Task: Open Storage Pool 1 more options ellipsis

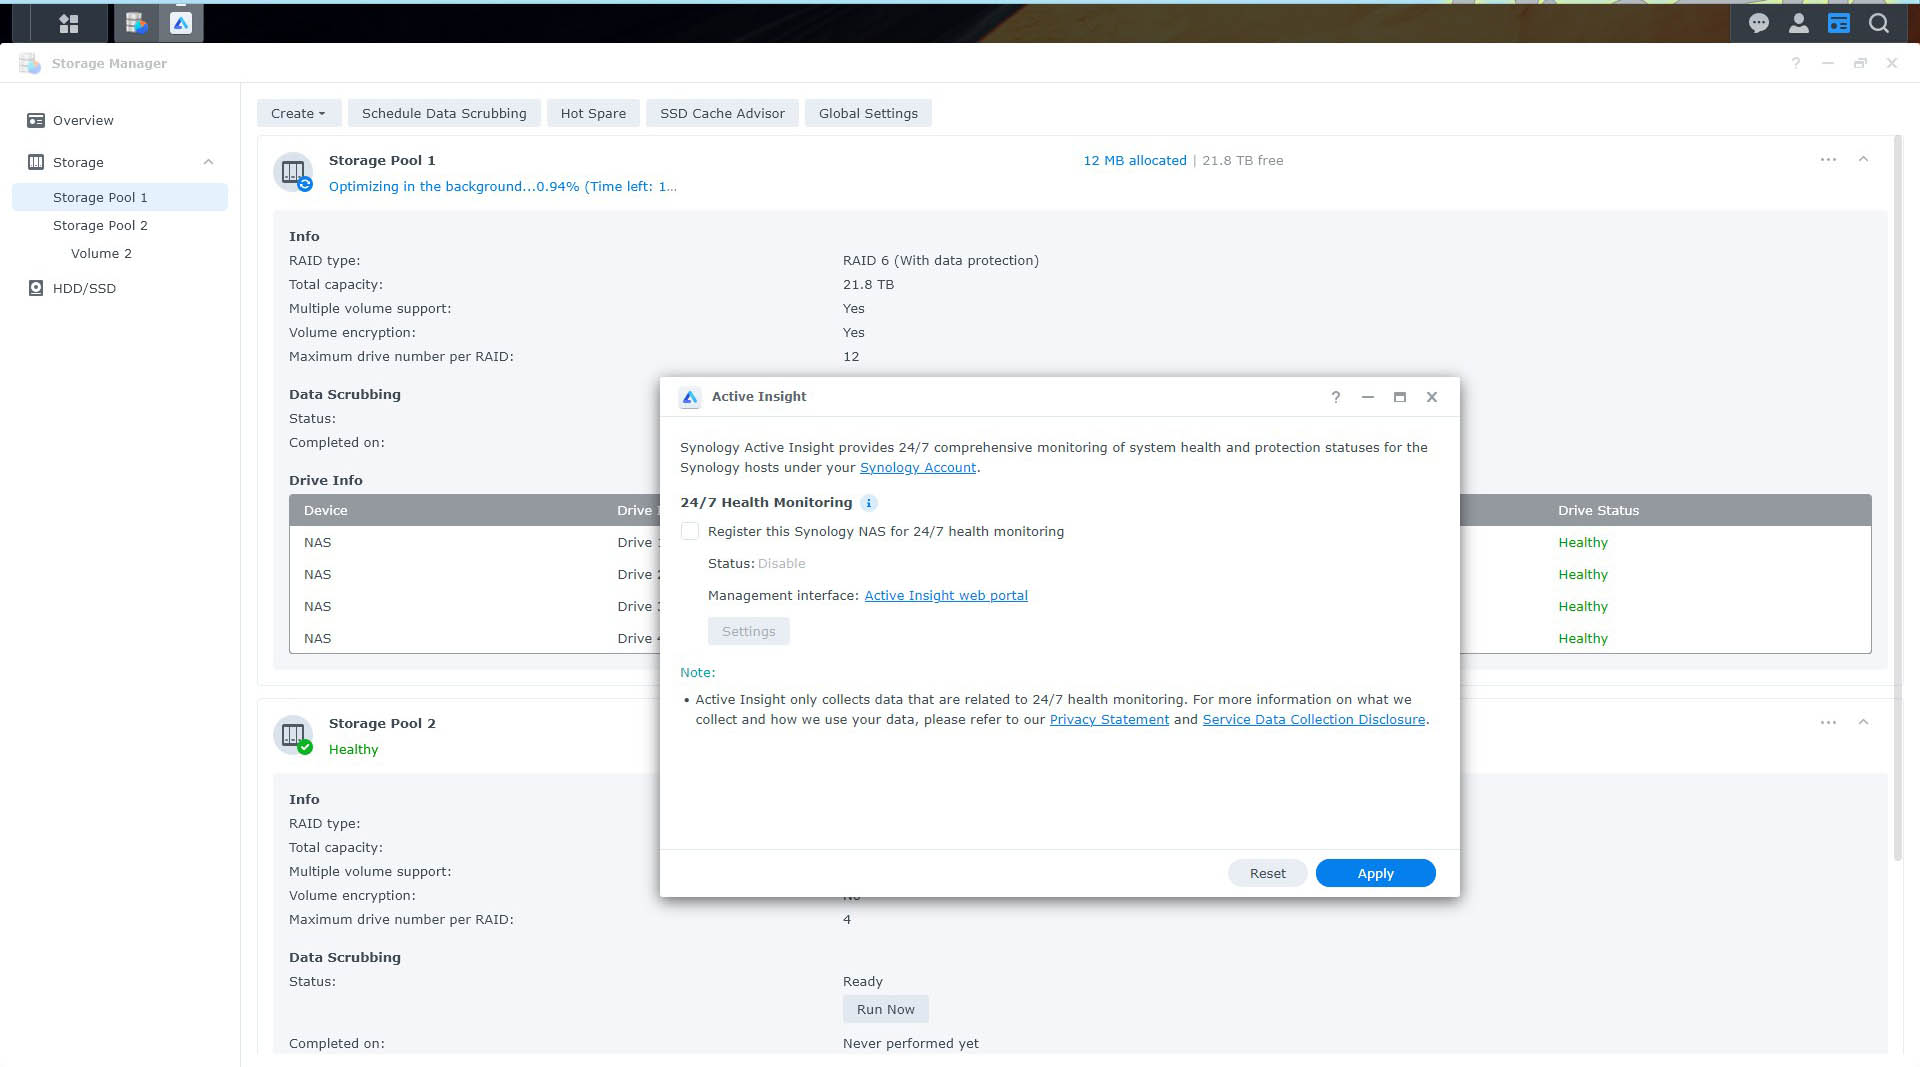Action: (1828, 160)
